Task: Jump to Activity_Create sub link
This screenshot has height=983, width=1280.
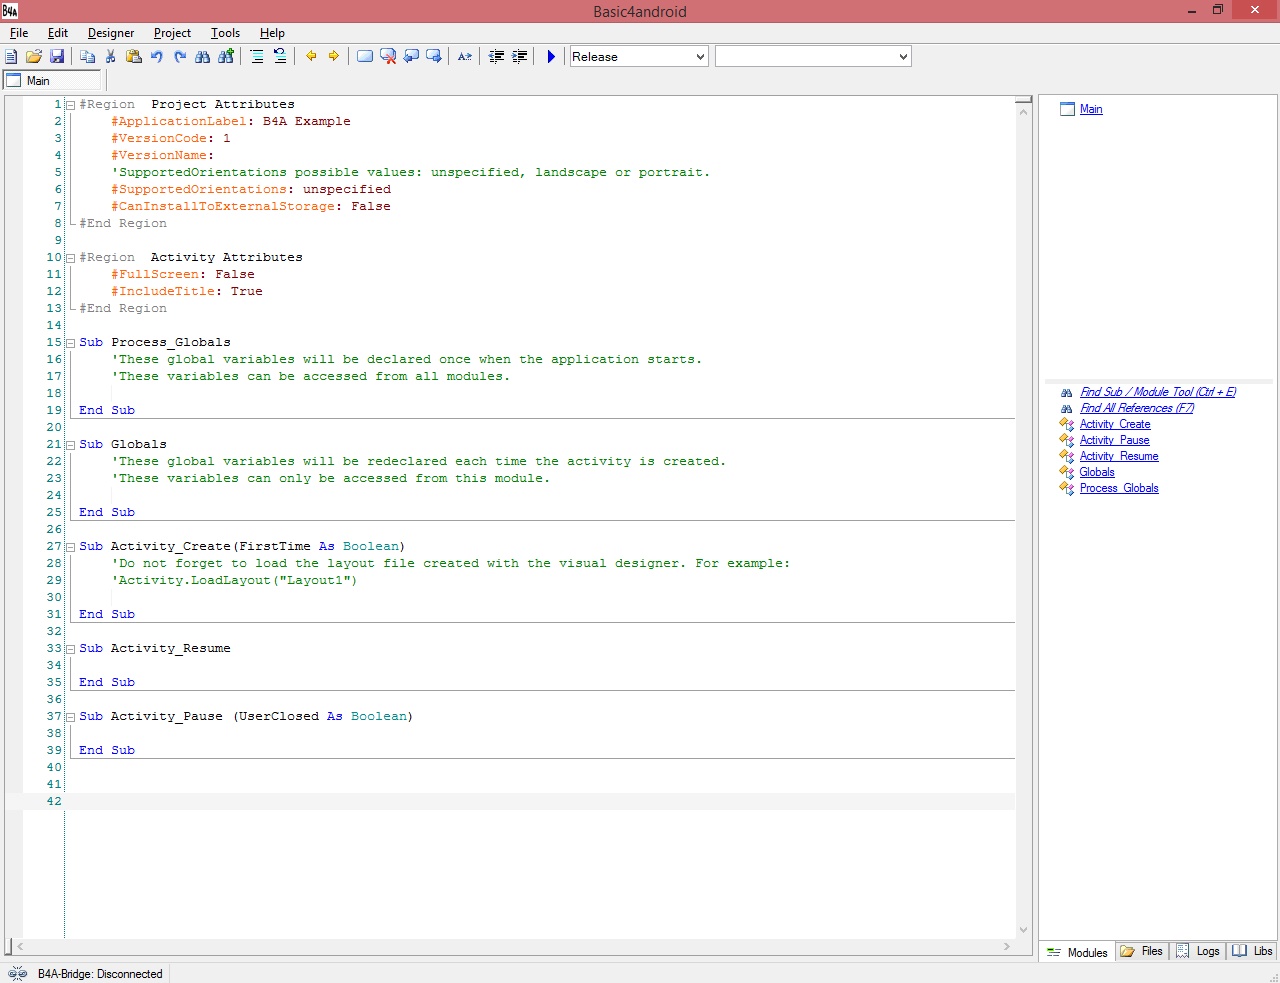Action: point(1115,424)
